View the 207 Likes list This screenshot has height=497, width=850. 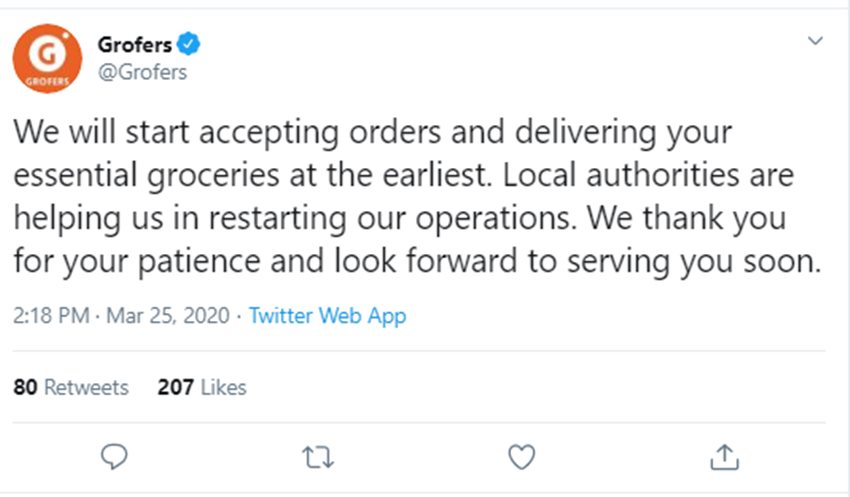pos(201,387)
